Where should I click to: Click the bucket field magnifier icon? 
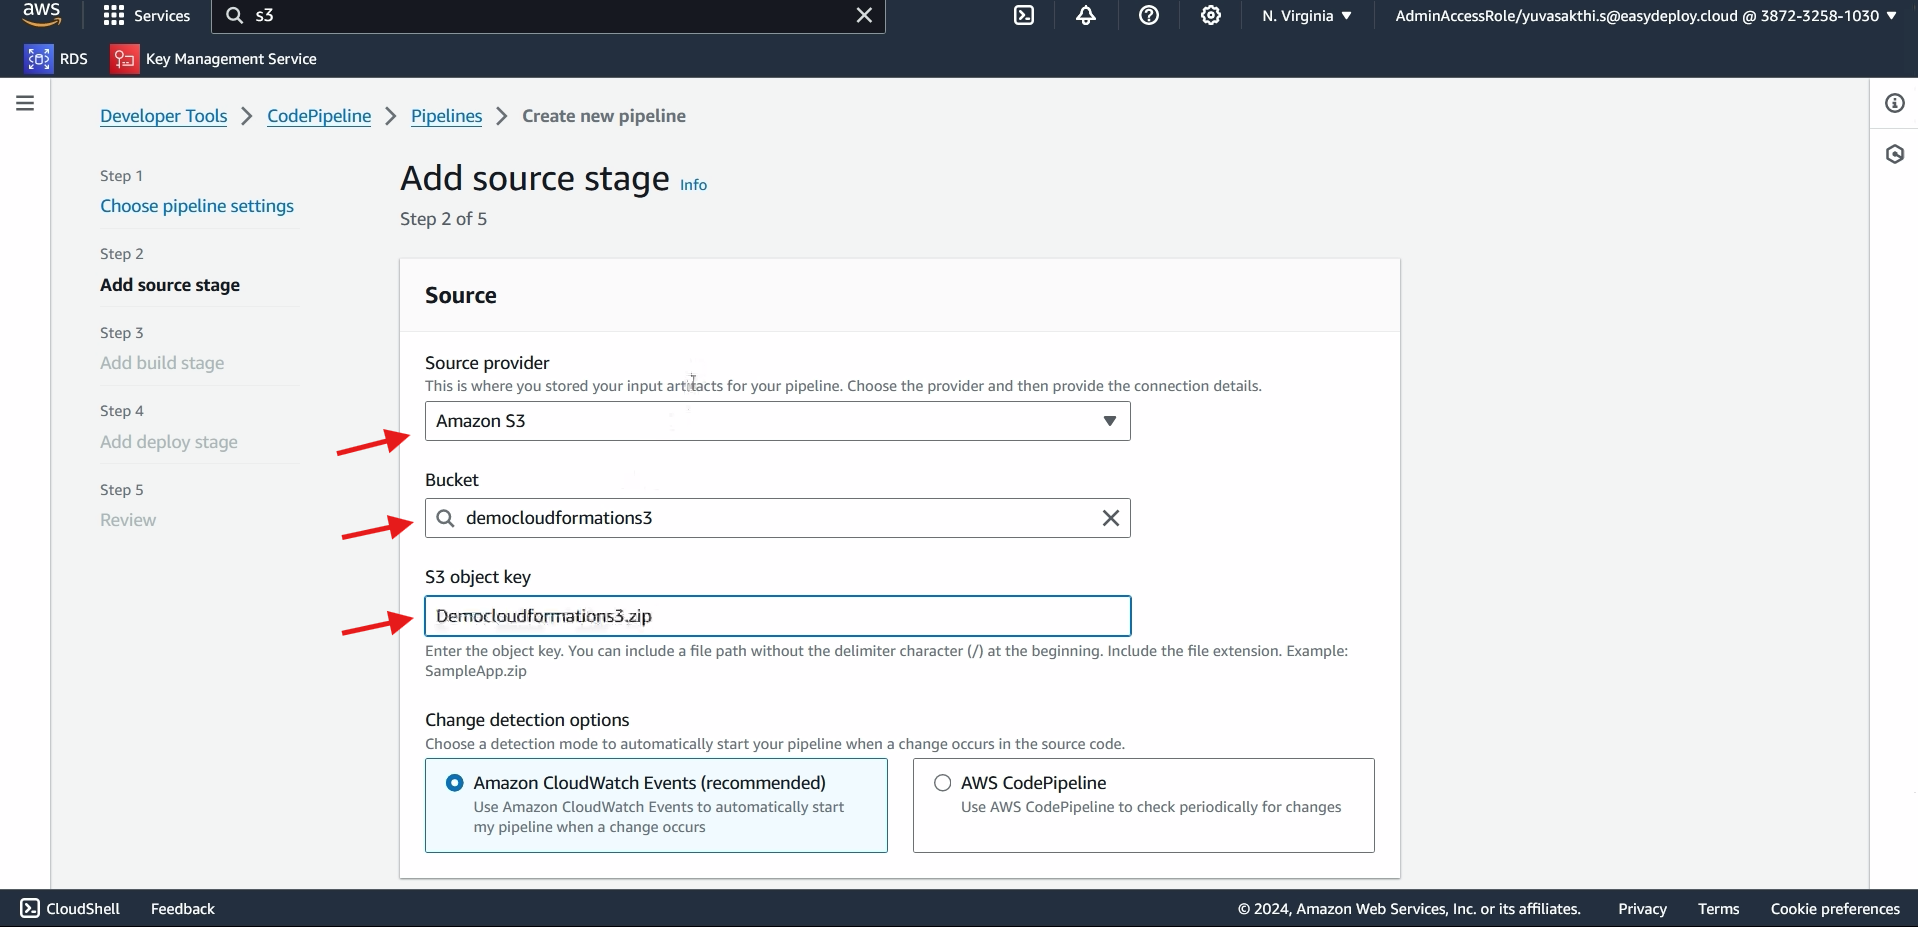tap(446, 518)
